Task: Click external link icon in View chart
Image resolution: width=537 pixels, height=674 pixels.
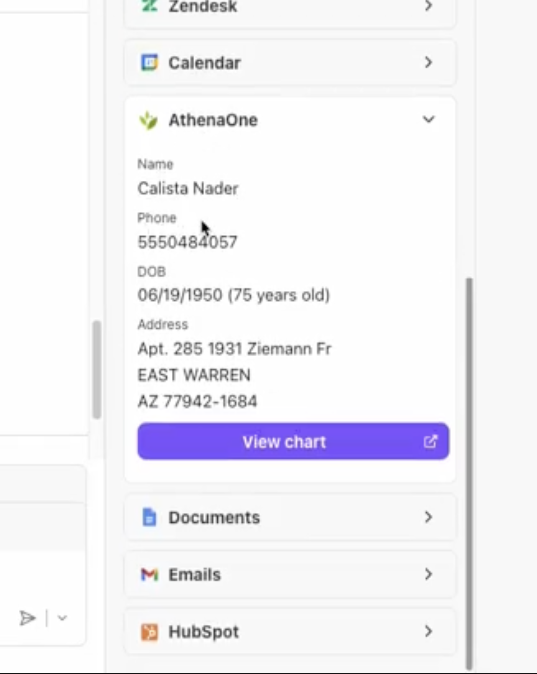Action: [x=430, y=441]
